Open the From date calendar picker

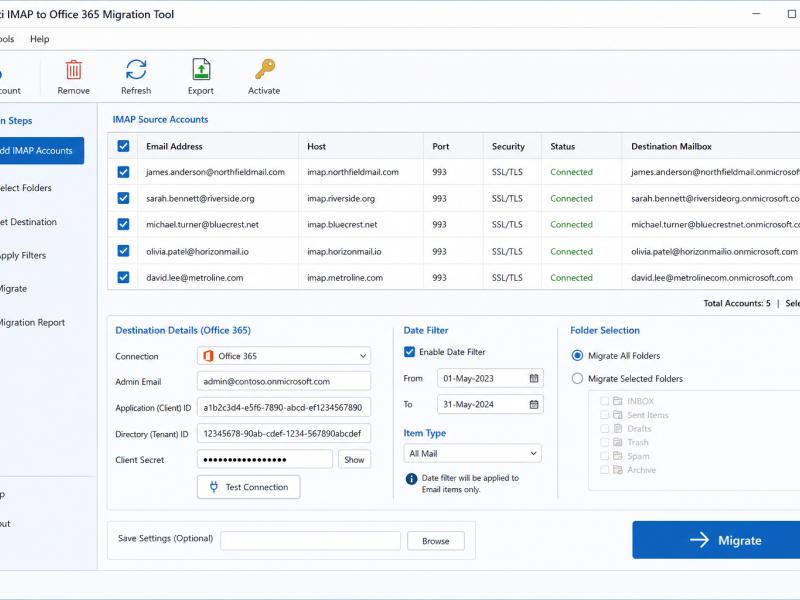(x=534, y=379)
